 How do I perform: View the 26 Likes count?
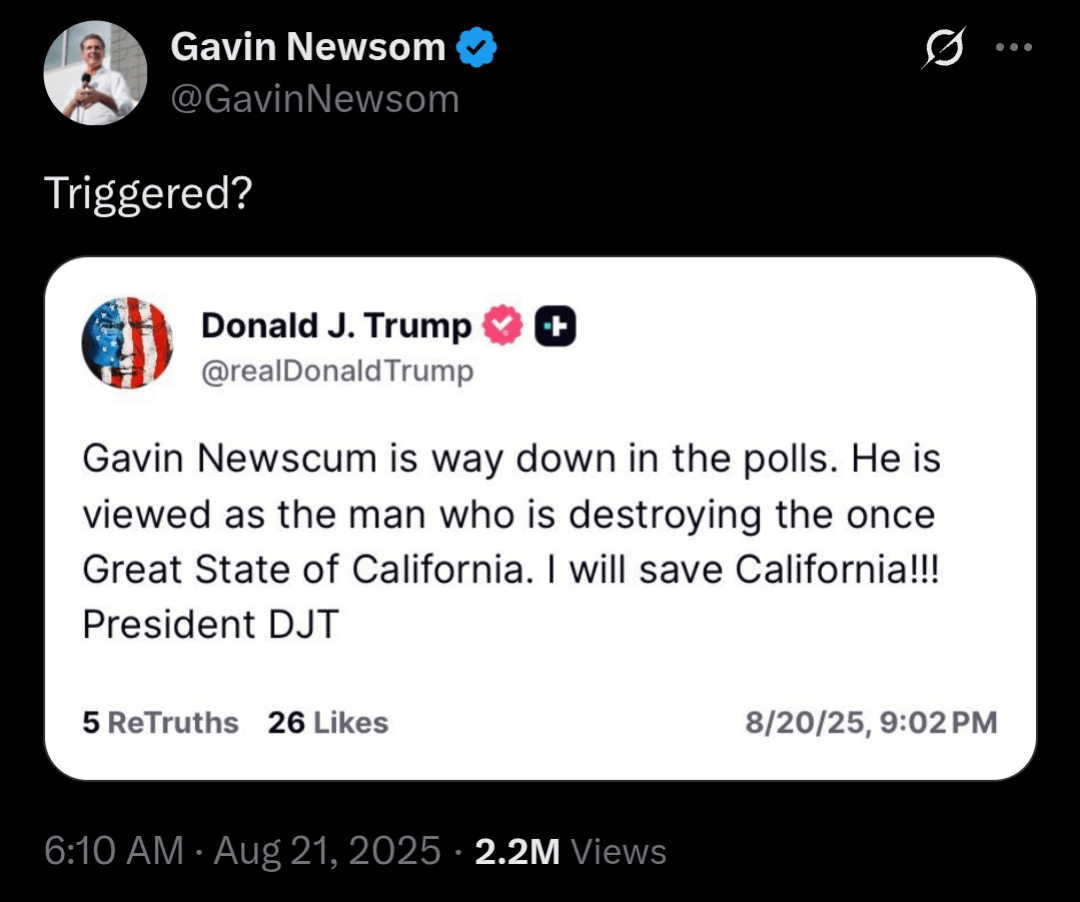pyautogui.click(x=328, y=723)
